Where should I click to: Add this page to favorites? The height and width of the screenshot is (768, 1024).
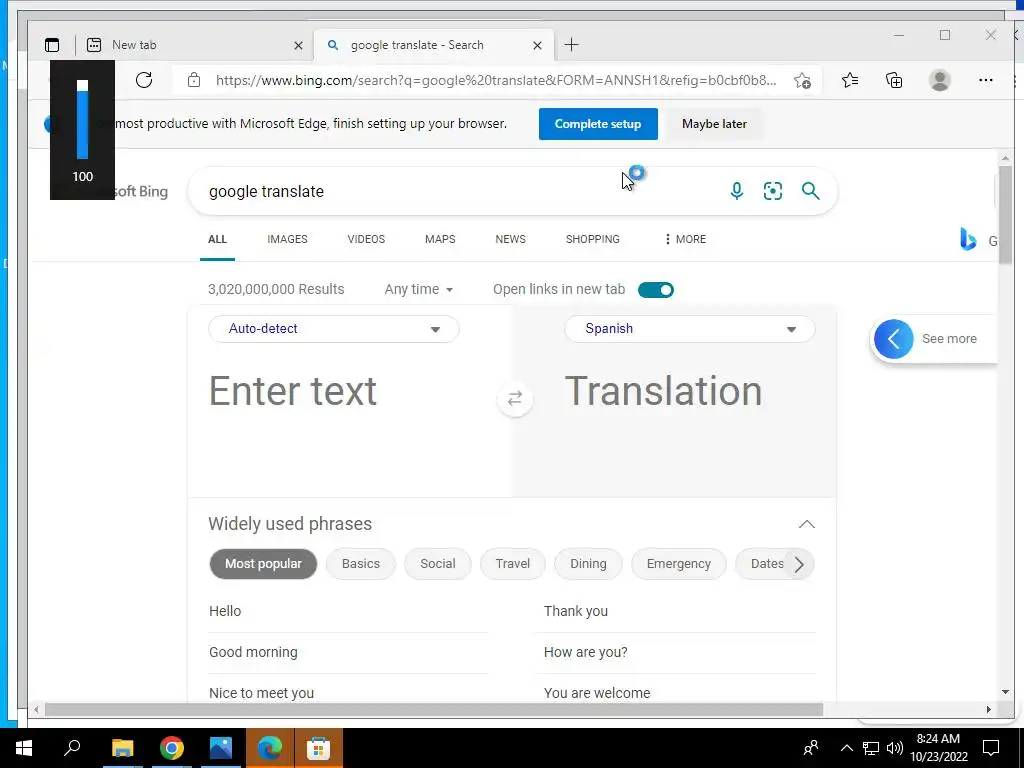[x=802, y=80]
